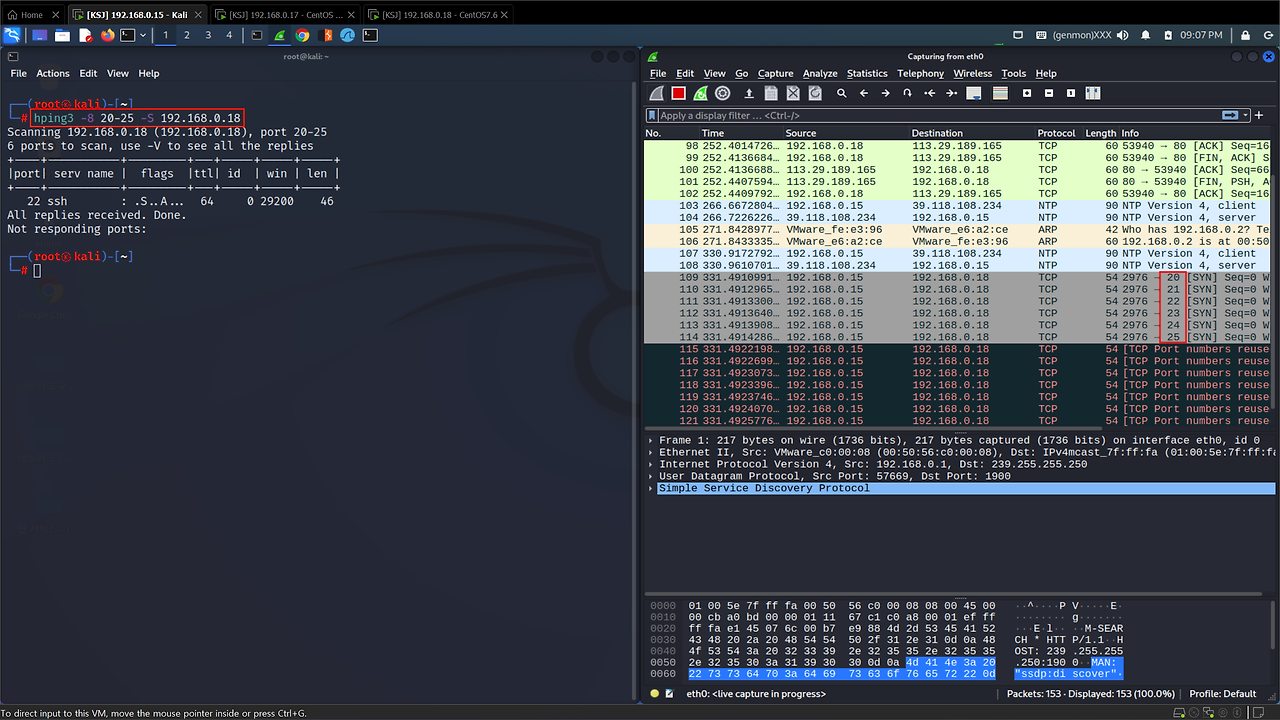
Task: Toggle packet list colorize button
Action: pyautogui.click(x=1000, y=93)
